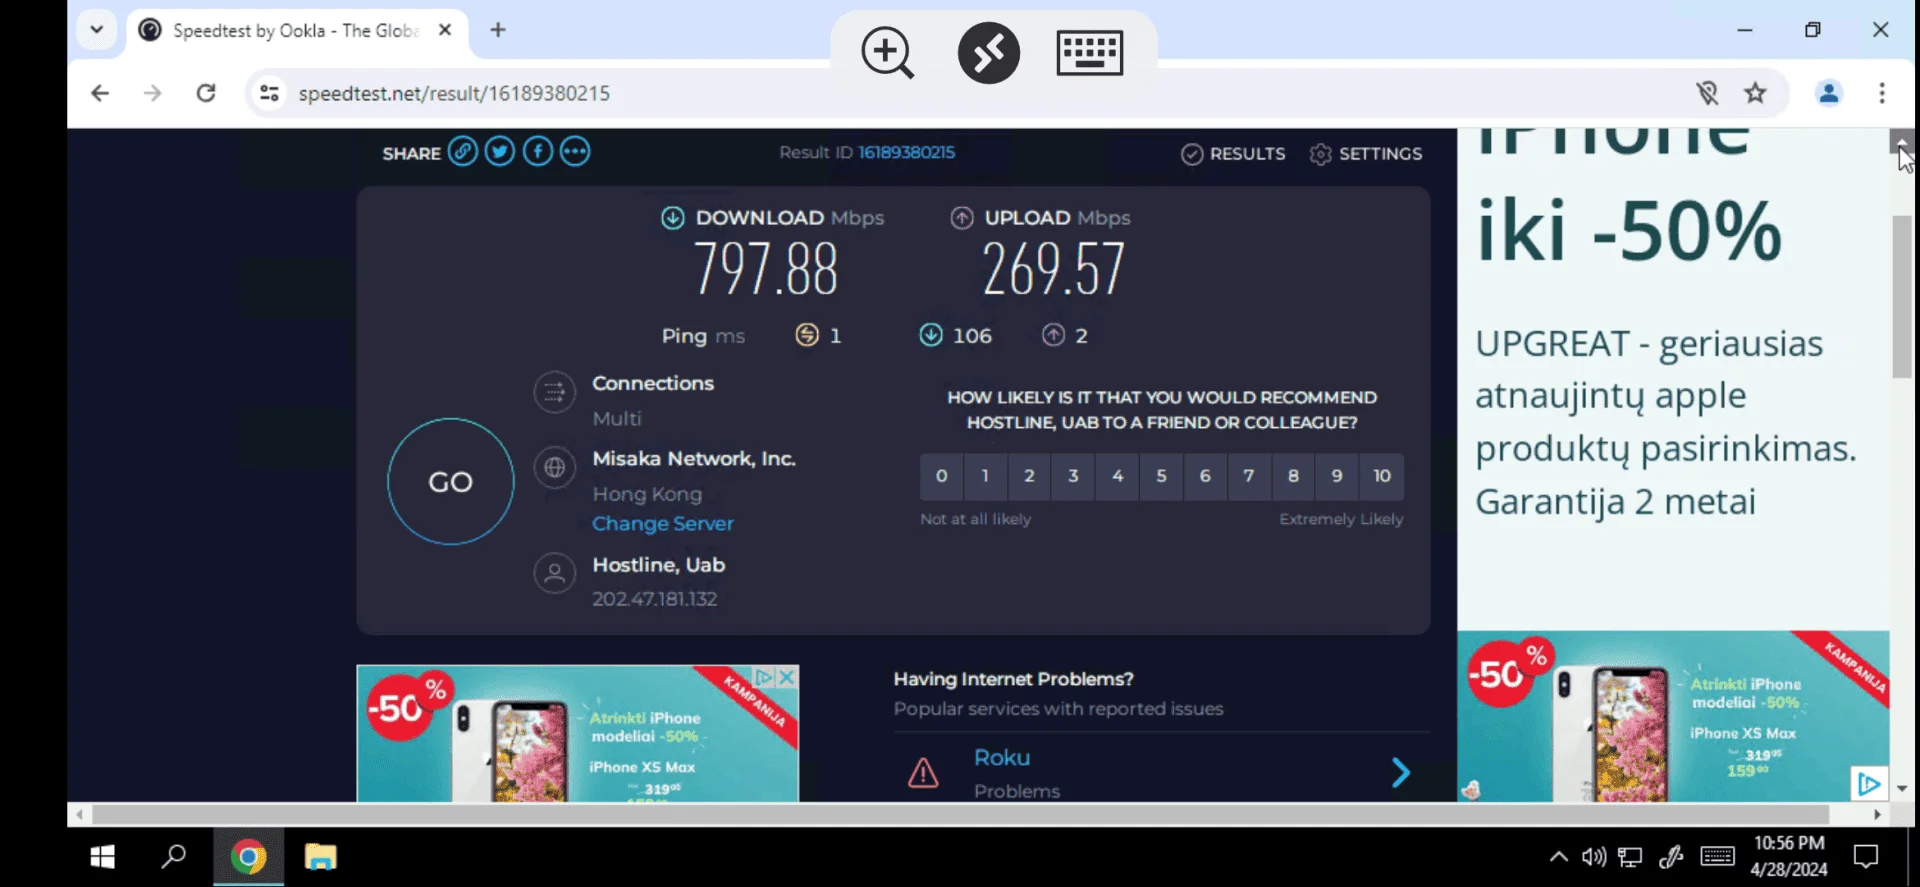This screenshot has width=1920, height=887.
Task: Rate recommendation score 1
Action: pos(985,476)
